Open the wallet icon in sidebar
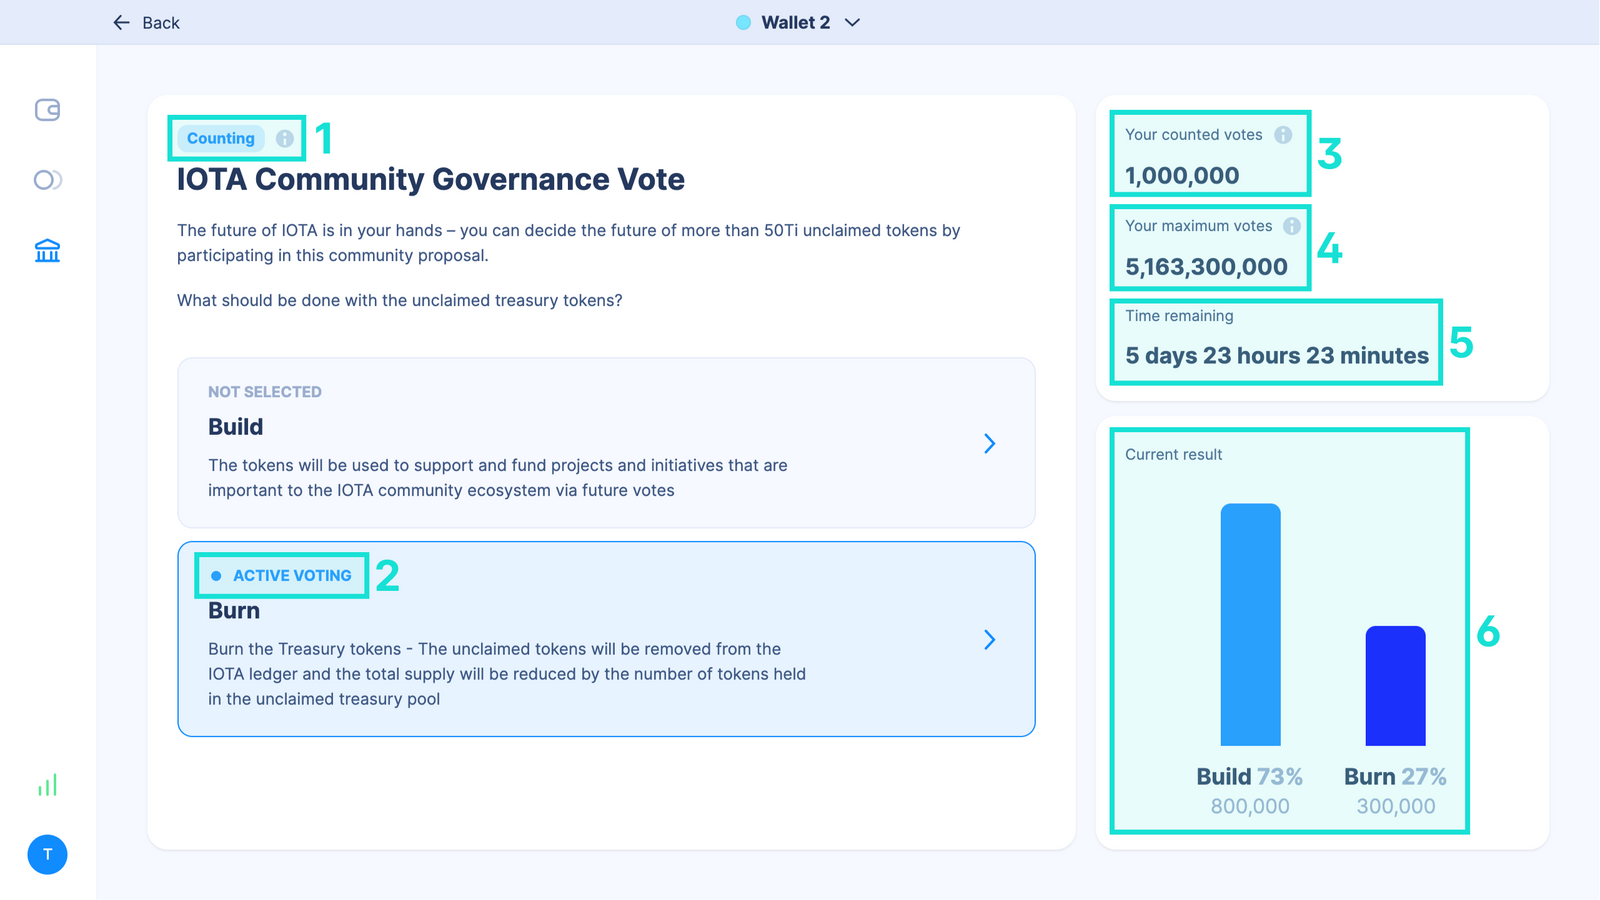Image resolution: width=1600 pixels, height=900 pixels. 47,110
